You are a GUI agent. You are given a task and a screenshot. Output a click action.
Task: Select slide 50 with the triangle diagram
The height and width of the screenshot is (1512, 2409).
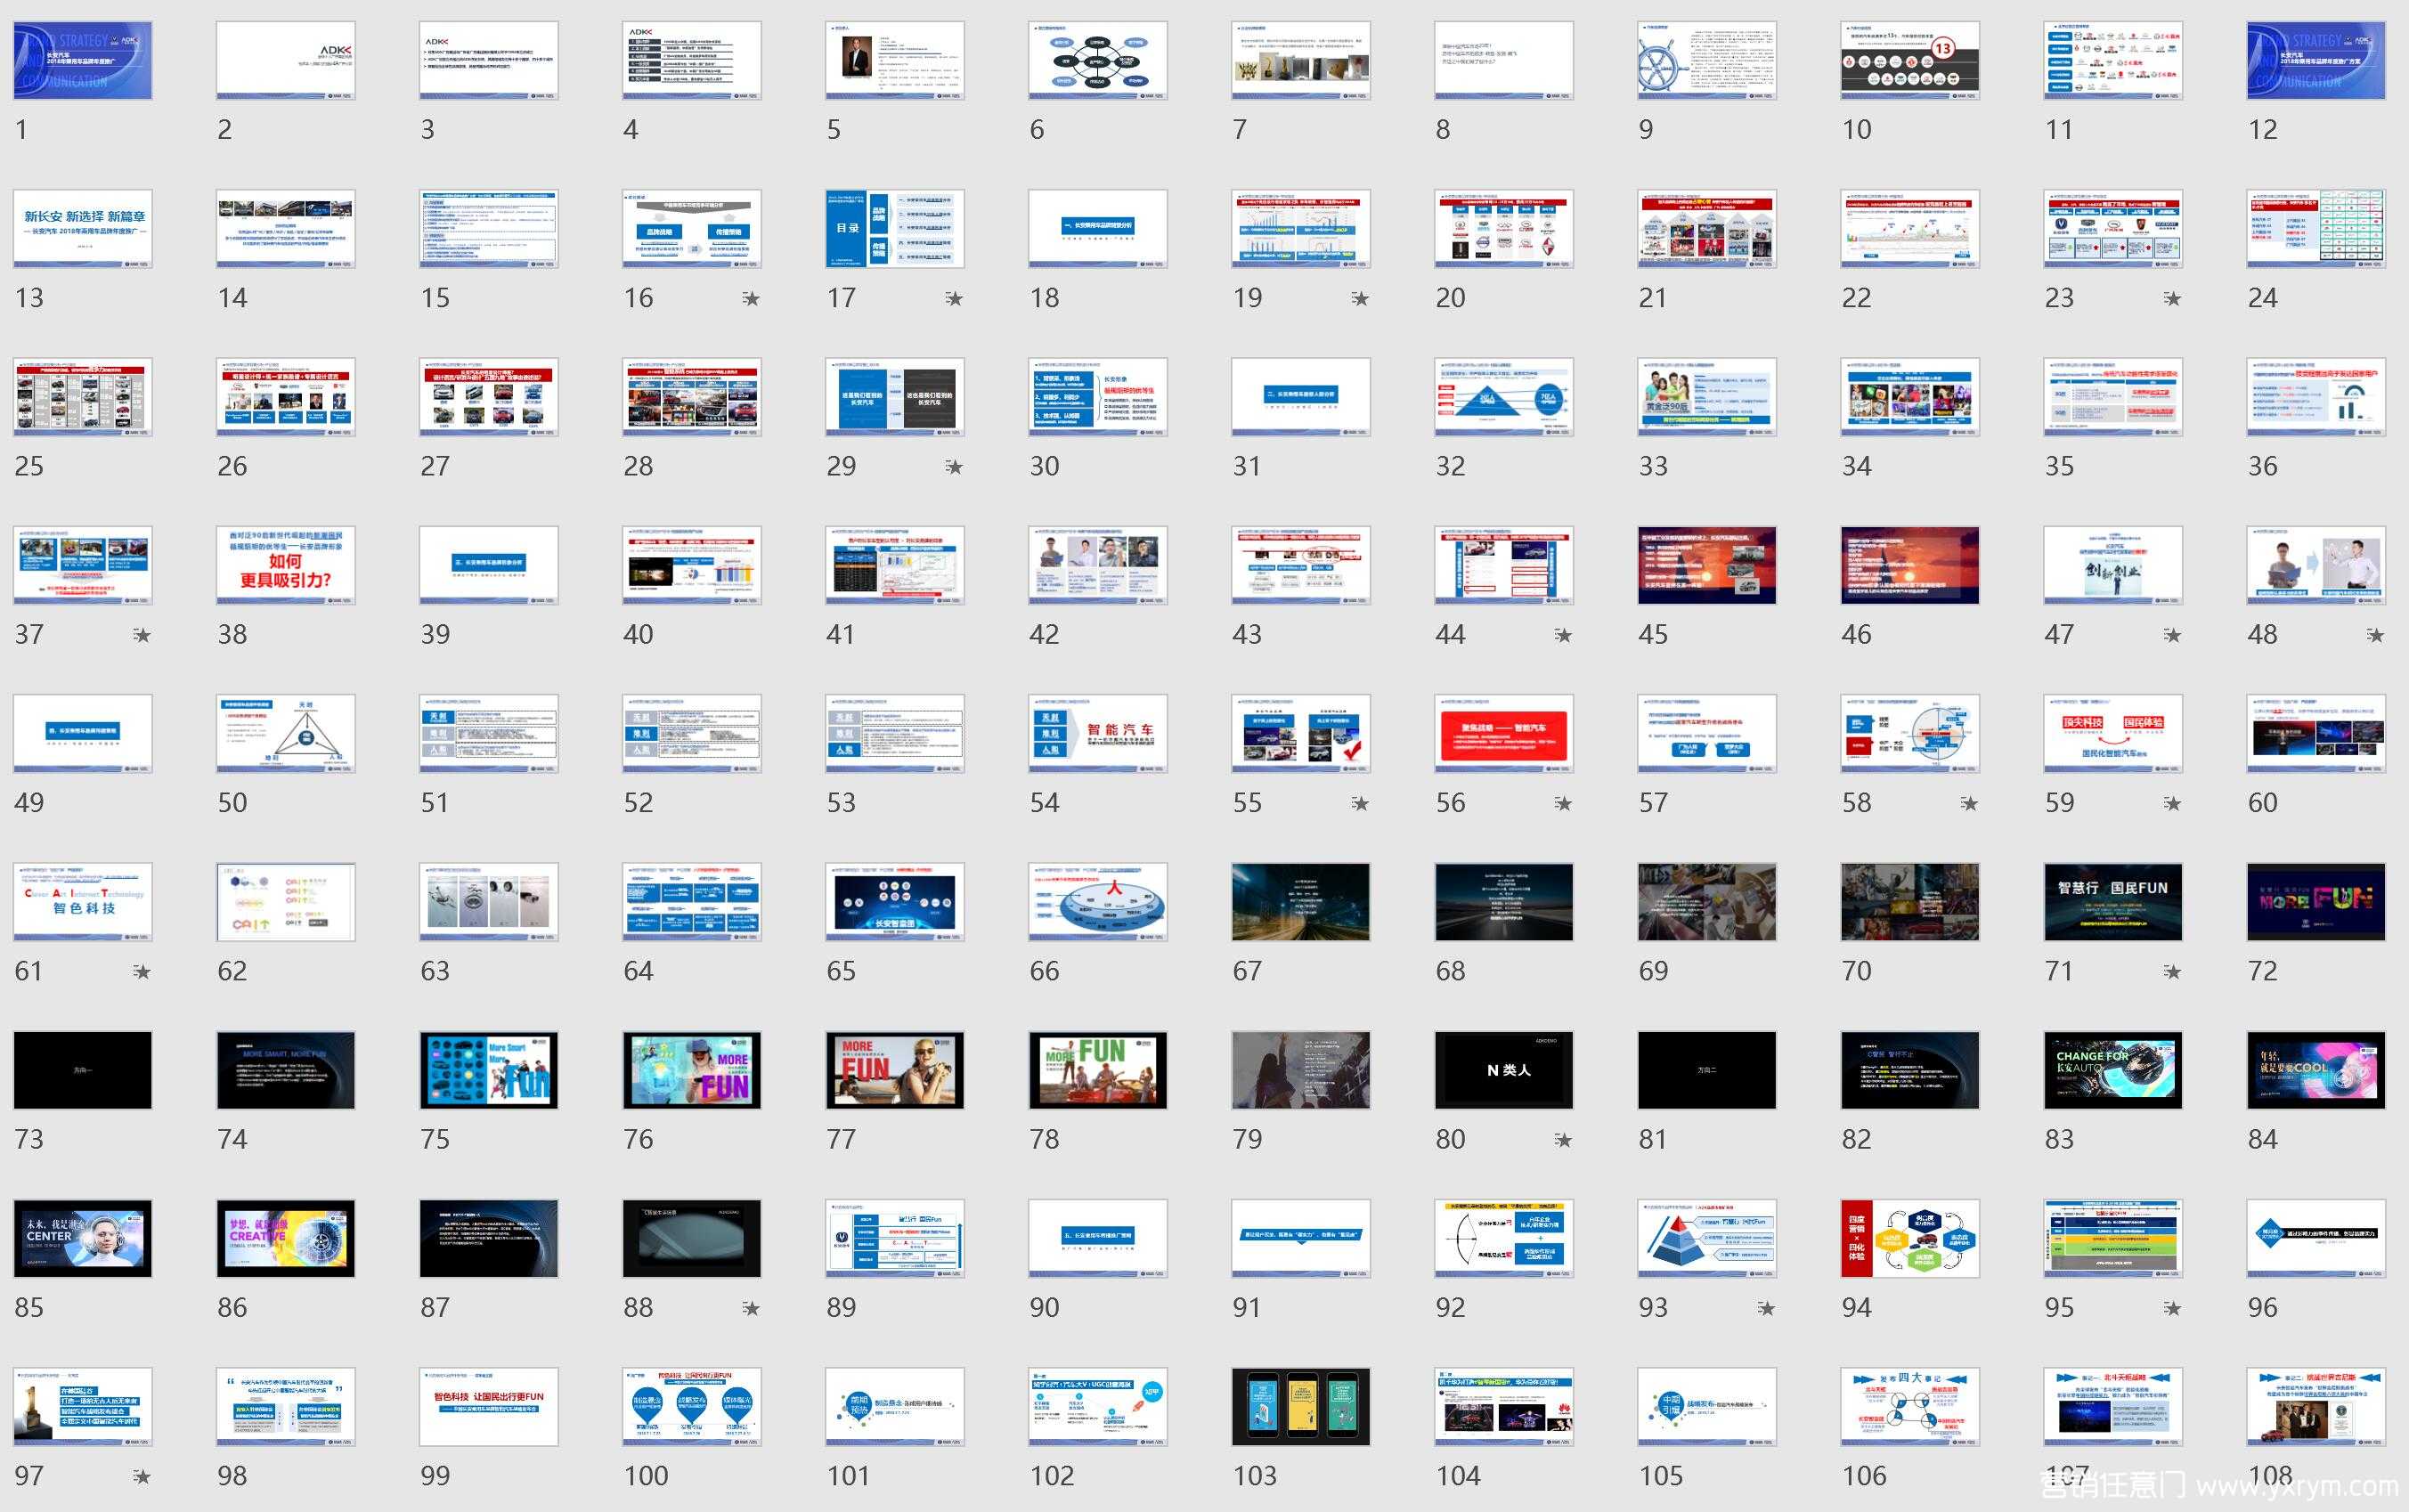click(285, 733)
